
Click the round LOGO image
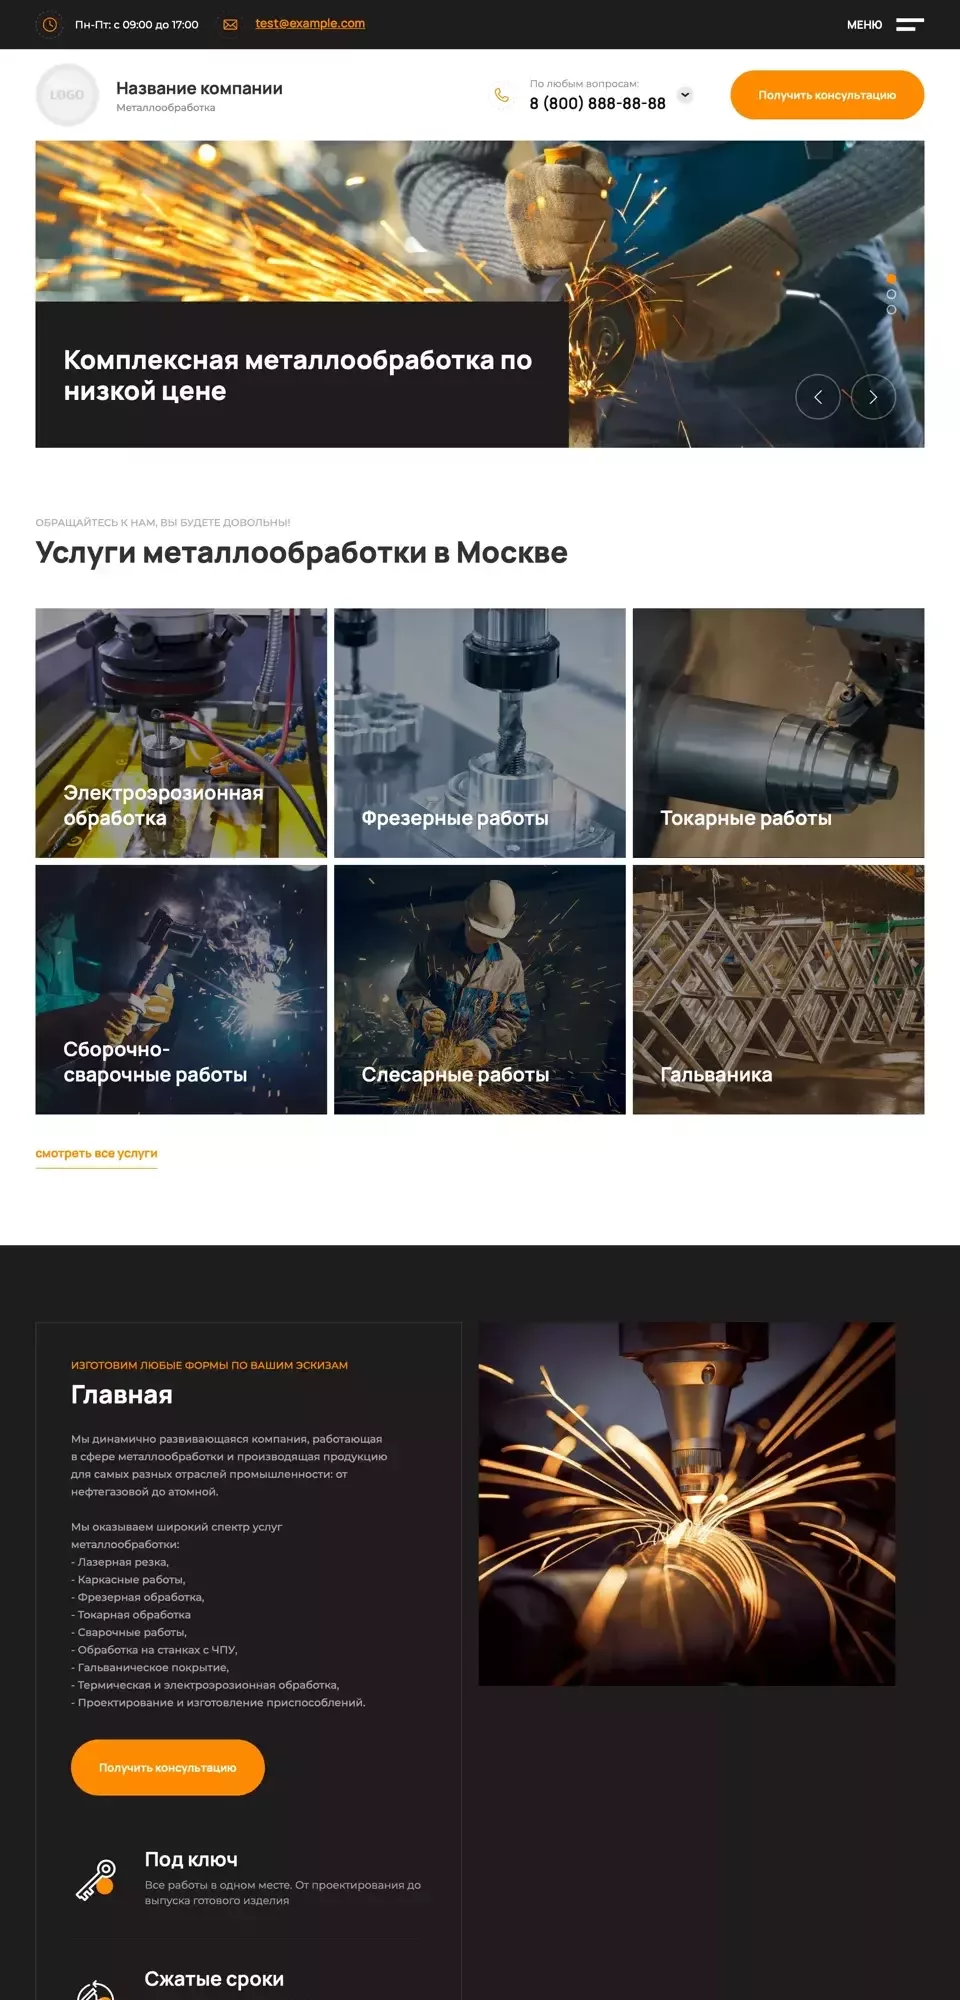pyautogui.click(x=67, y=95)
